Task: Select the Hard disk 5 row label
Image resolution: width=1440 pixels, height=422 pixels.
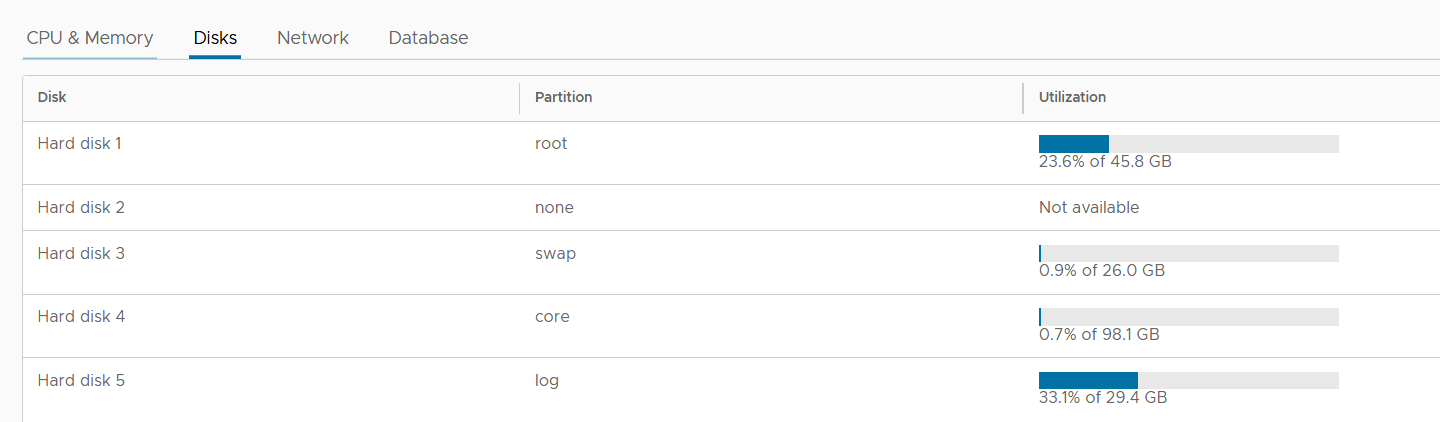Action: pyautogui.click(x=81, y=380)
